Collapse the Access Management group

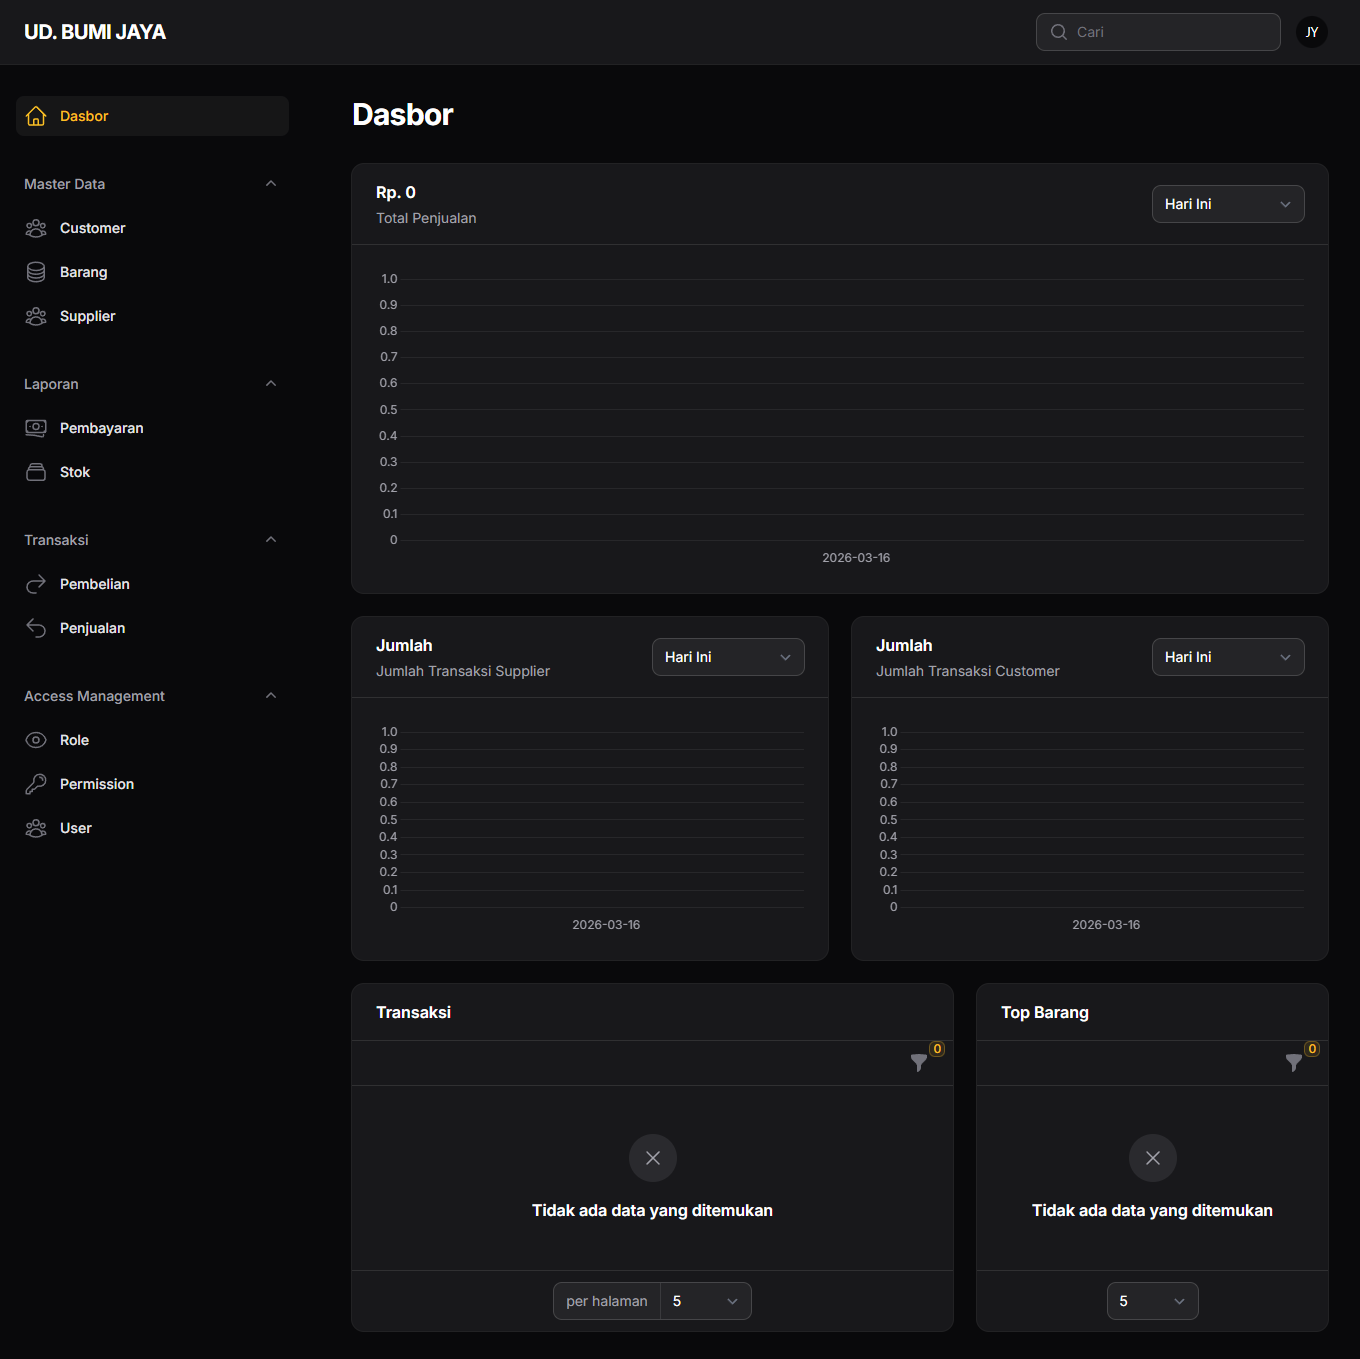(271, 696)
